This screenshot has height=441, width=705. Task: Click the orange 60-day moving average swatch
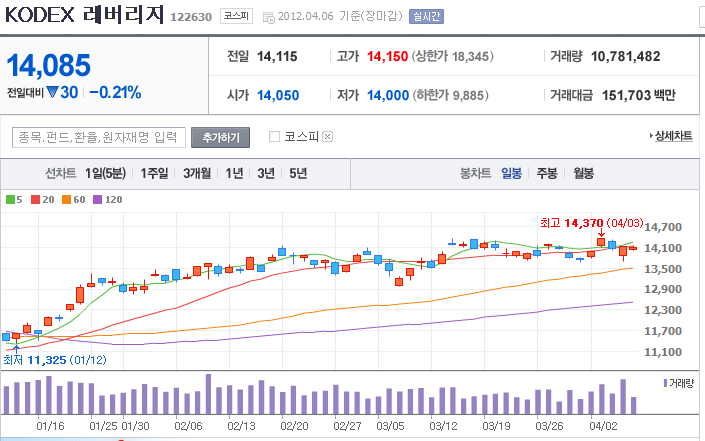point(67,199)
